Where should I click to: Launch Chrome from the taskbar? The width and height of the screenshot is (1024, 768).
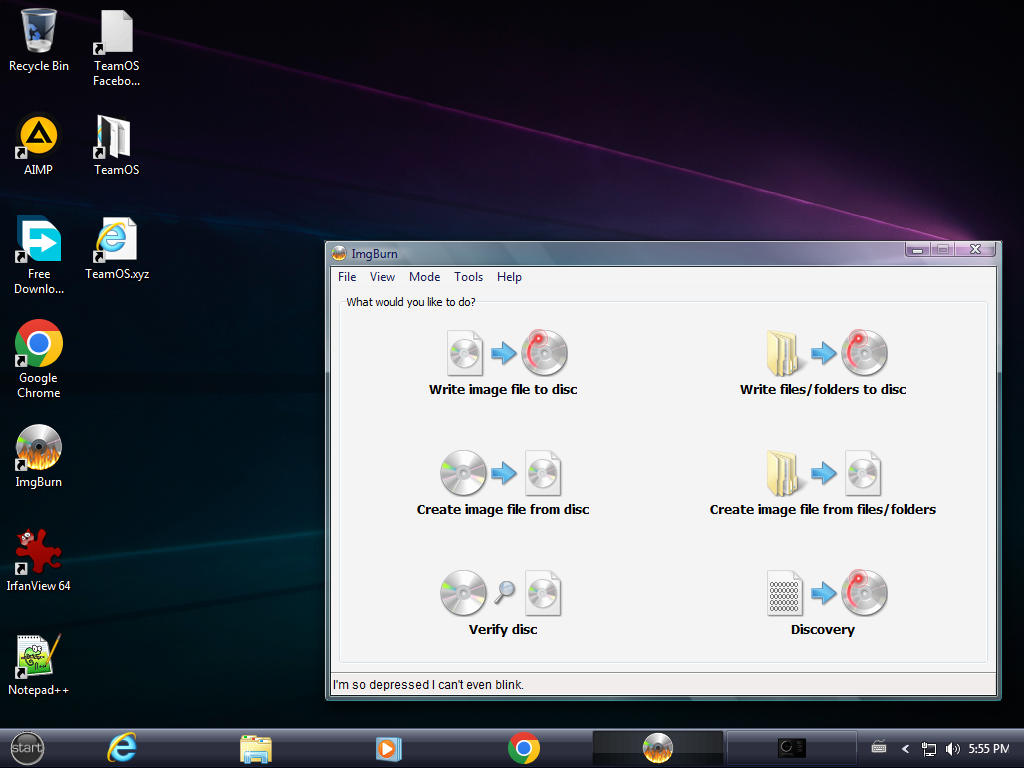click(524, 748)
